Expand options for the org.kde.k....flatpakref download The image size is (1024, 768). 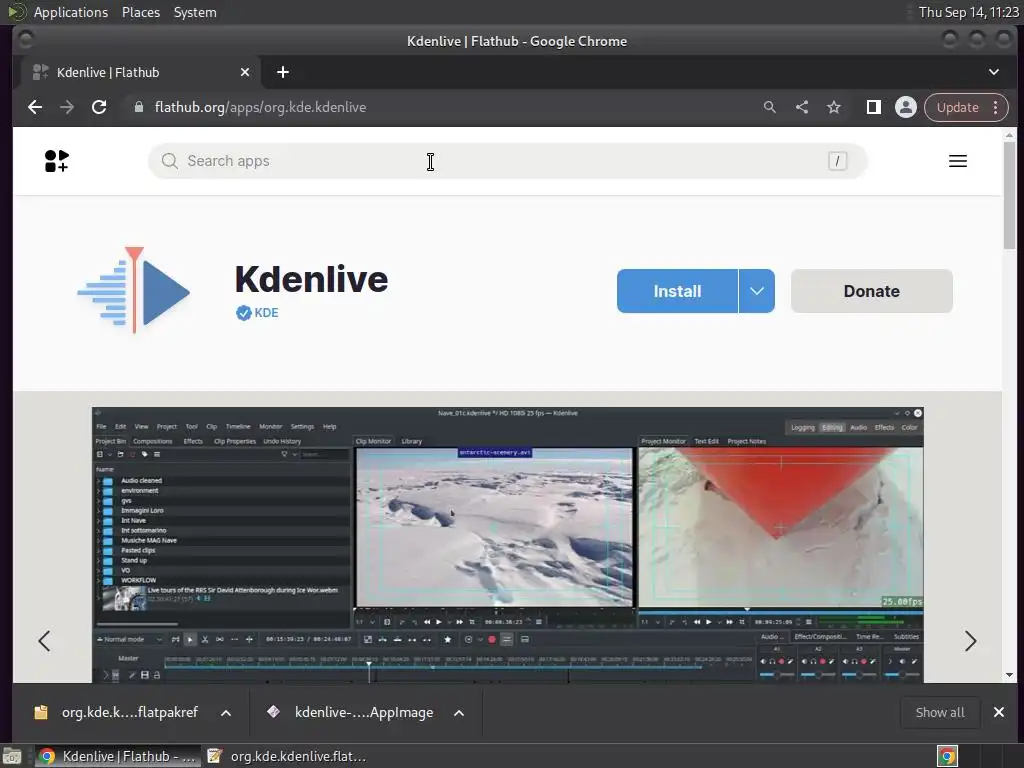(226, 712)
